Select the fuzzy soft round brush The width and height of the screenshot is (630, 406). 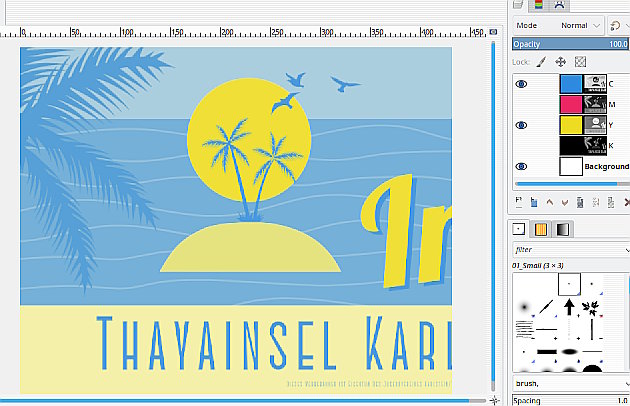tap(524, 308)
